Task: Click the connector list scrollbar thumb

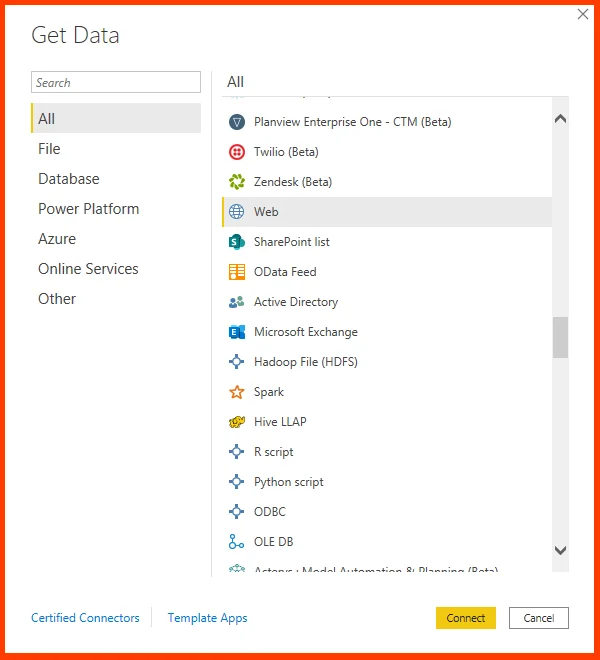Action: click(x=560, y=338)
